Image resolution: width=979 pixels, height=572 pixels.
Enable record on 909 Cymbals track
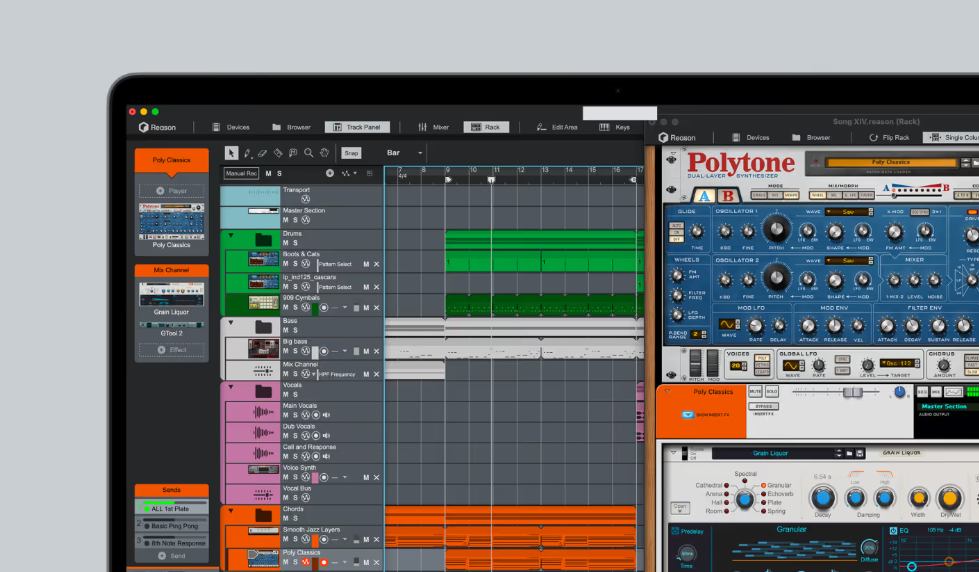point(323,308)
